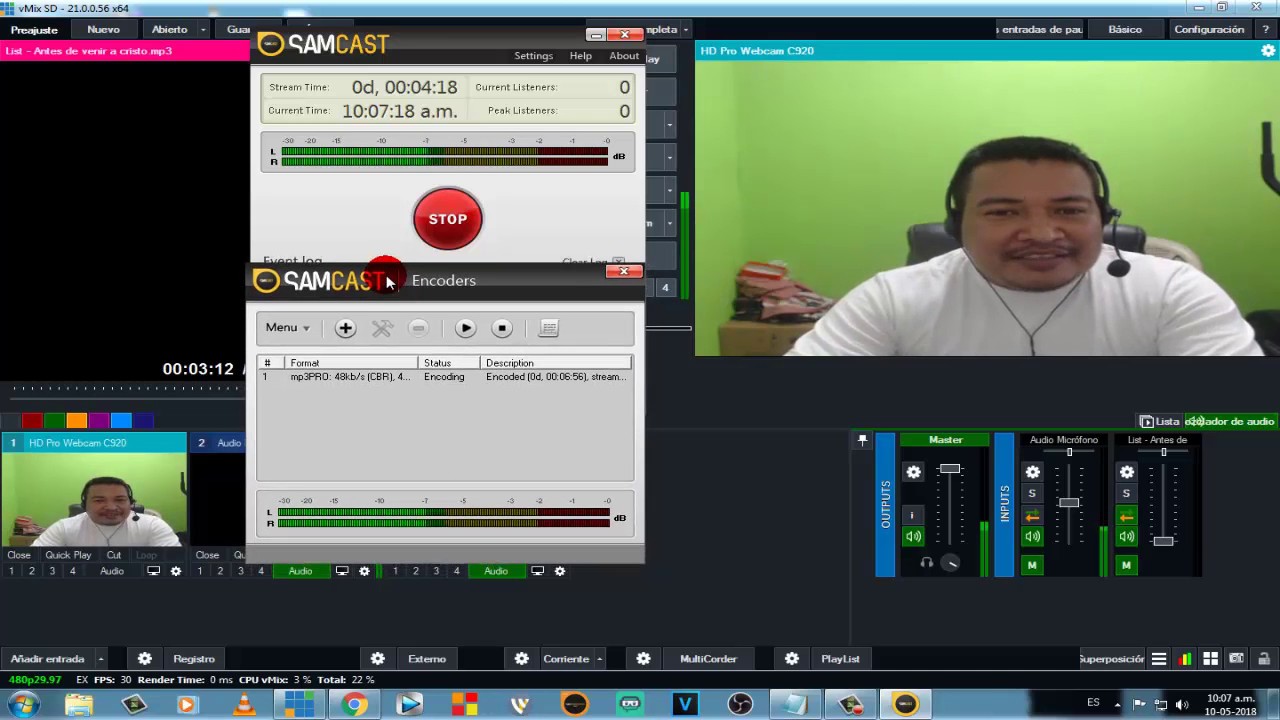Toggle green Audio button on input 3
Viewport: 1280px width, 720px height.
click(x=496, y=571)
